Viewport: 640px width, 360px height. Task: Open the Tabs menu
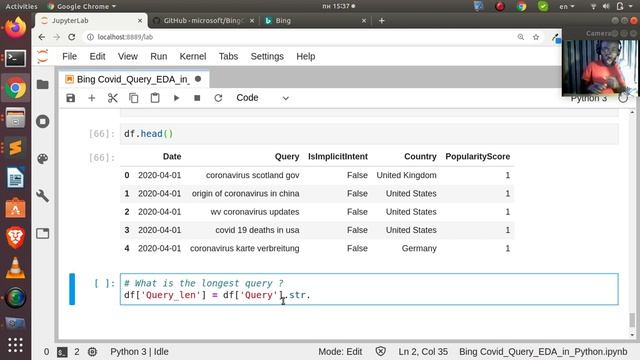[228, 56]
